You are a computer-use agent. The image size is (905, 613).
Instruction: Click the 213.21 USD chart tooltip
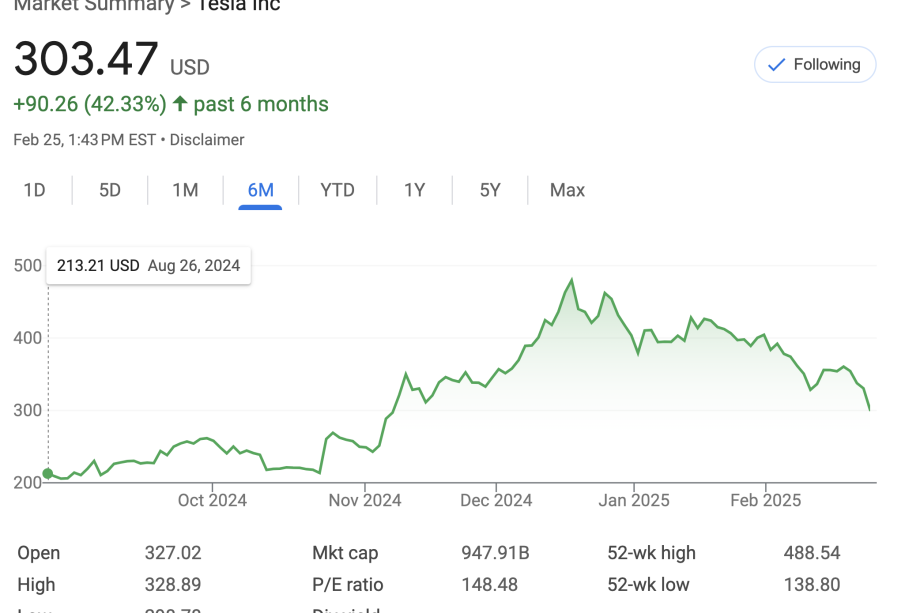point(148,266)
